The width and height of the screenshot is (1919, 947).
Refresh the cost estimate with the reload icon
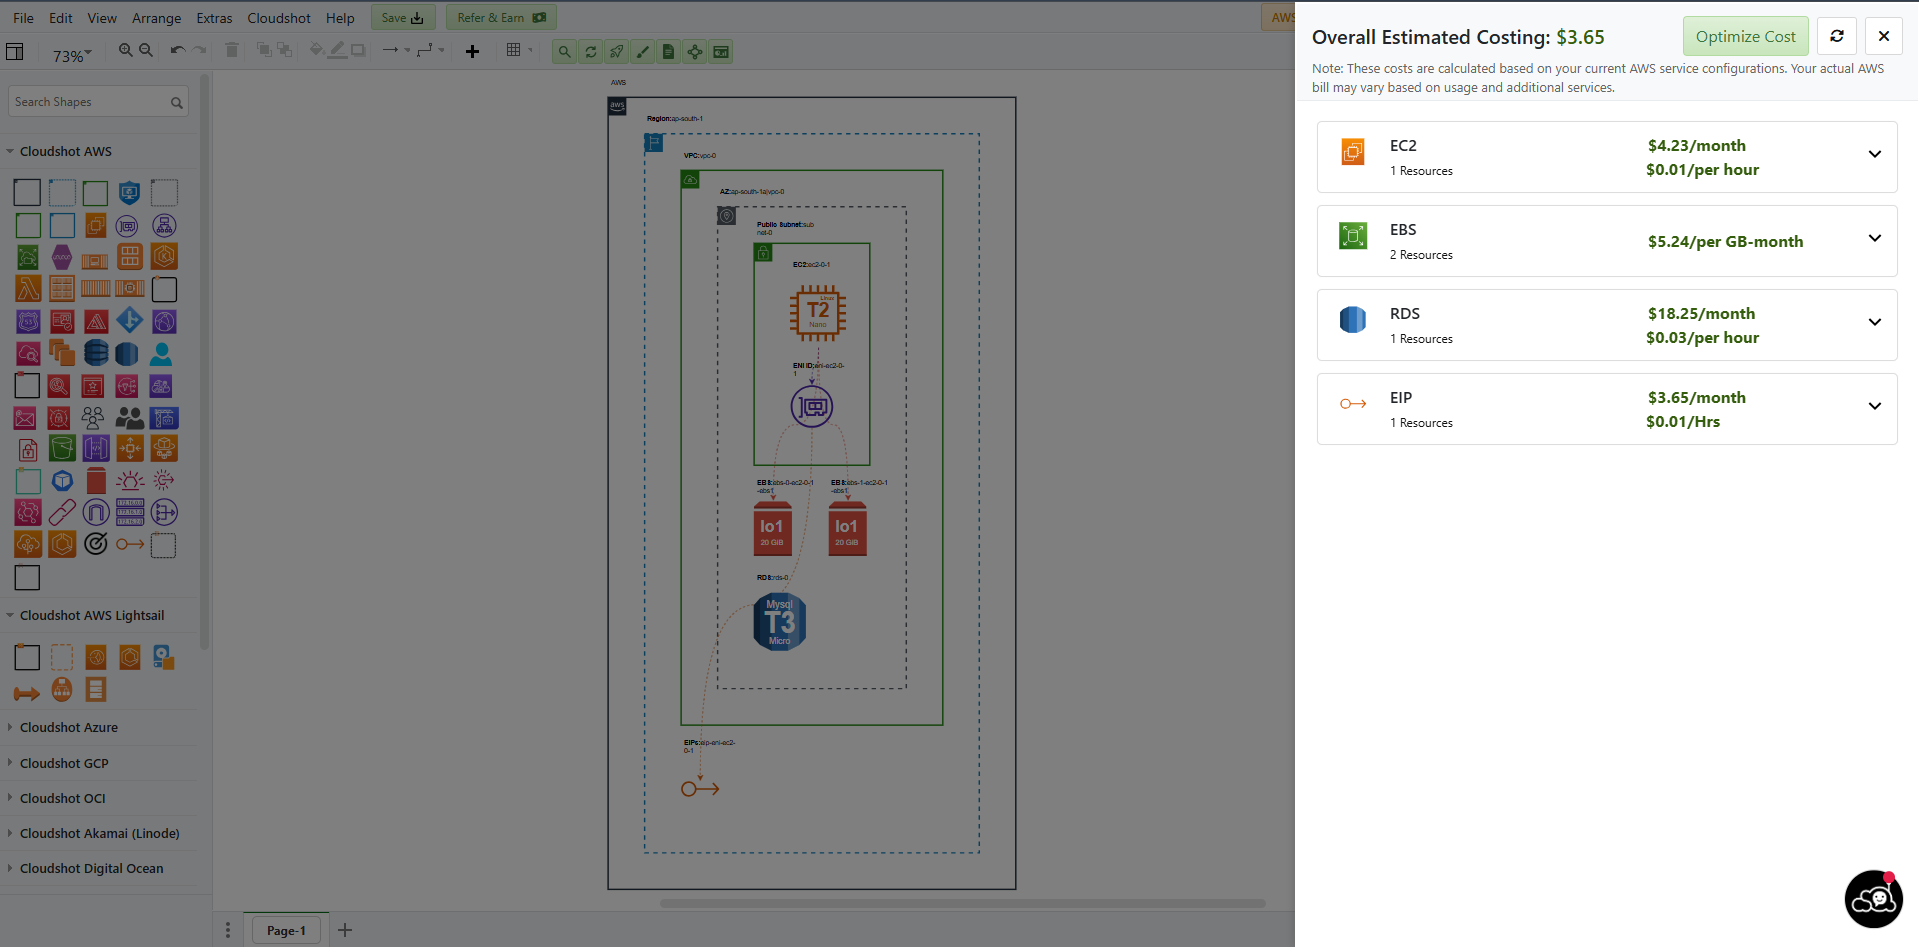pyautogui.click(x=1837, y=36)
